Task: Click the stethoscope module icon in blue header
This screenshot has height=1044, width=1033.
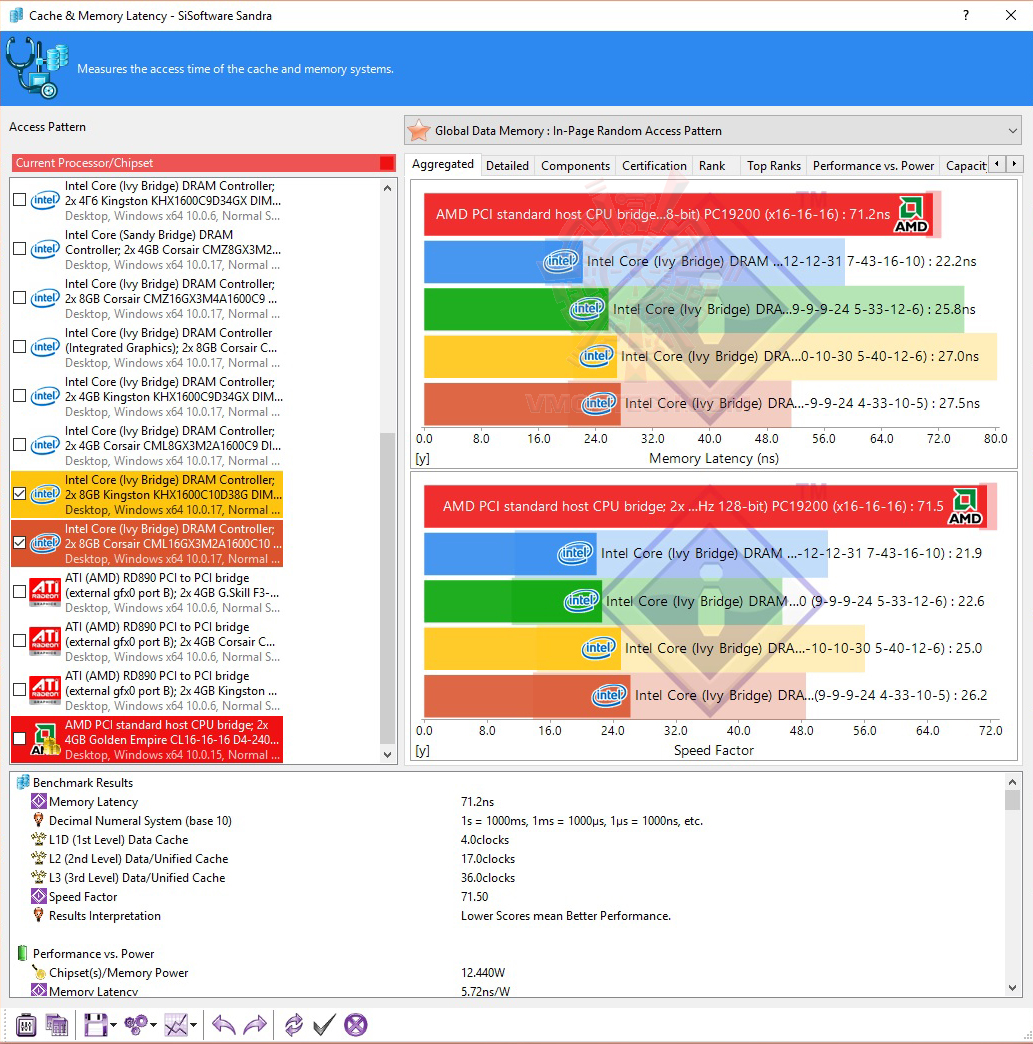Action: point(37,68)
